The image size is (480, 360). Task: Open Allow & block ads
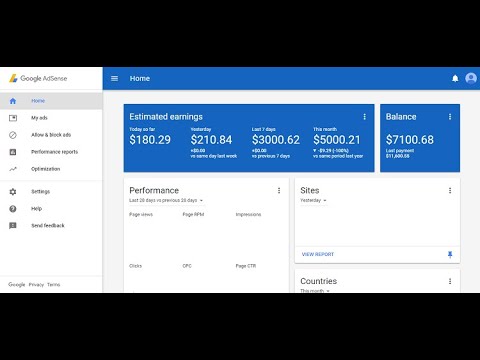(x=51, y=135)
